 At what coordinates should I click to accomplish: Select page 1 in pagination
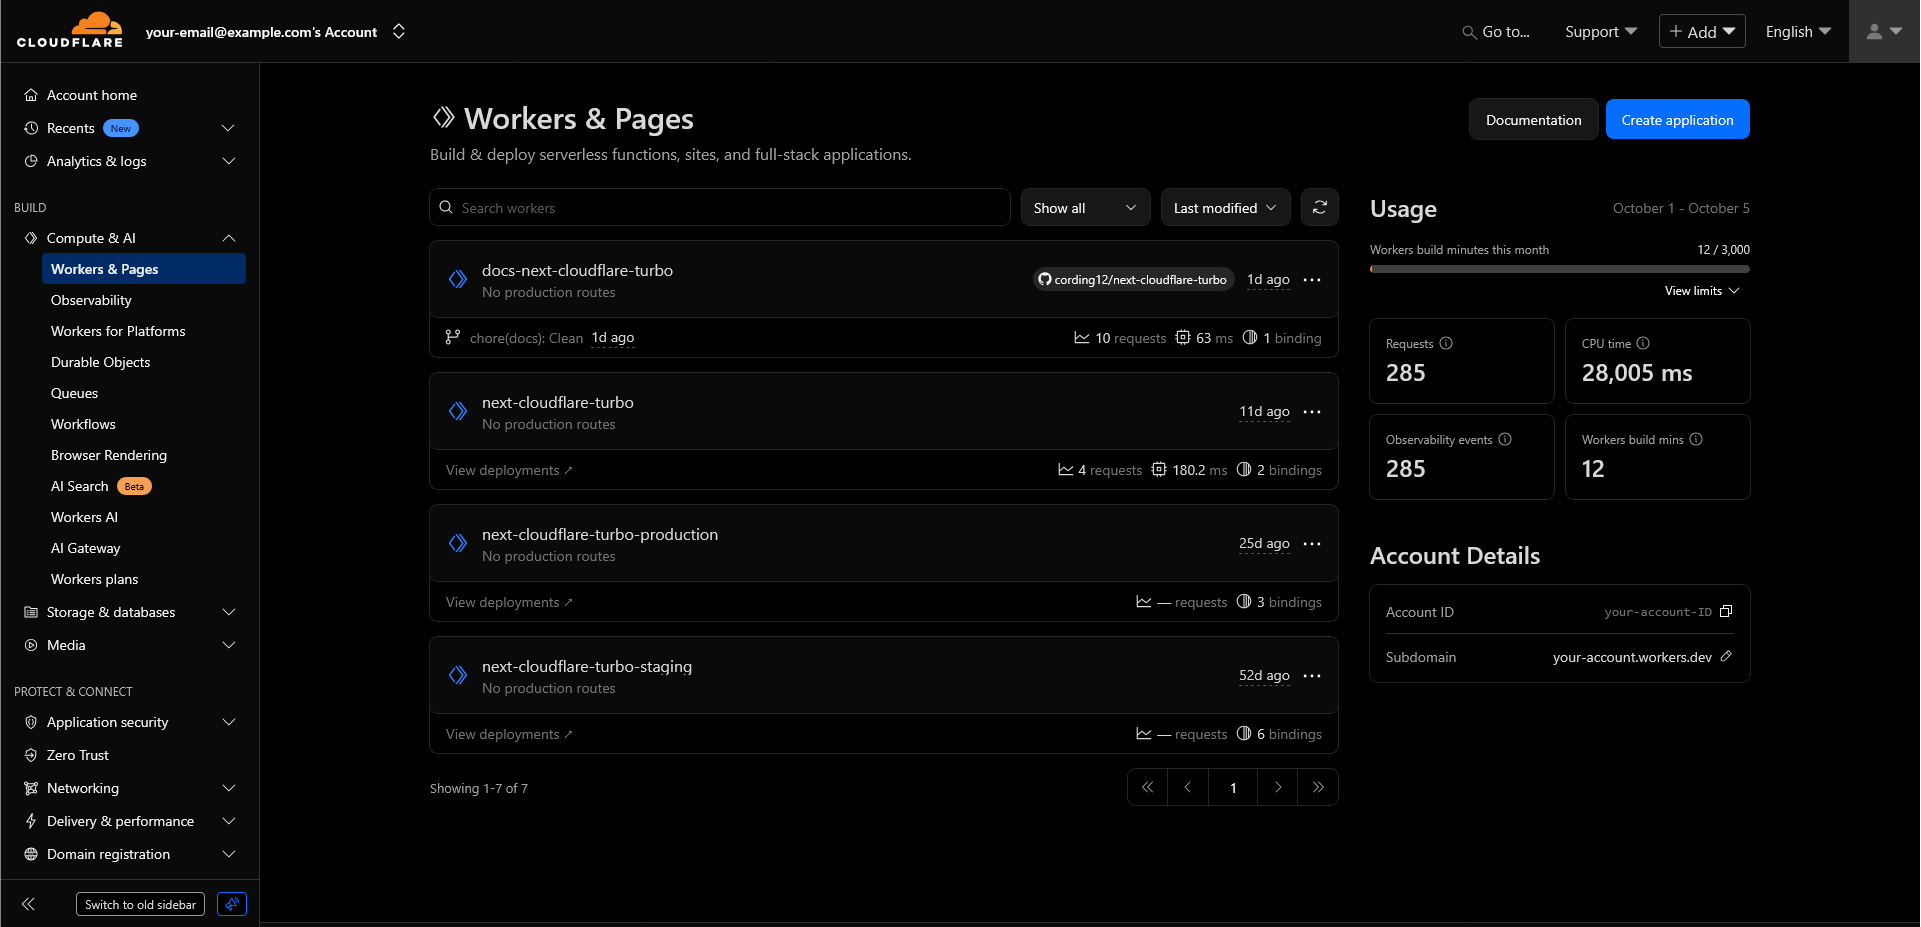tap(1233, 787)
